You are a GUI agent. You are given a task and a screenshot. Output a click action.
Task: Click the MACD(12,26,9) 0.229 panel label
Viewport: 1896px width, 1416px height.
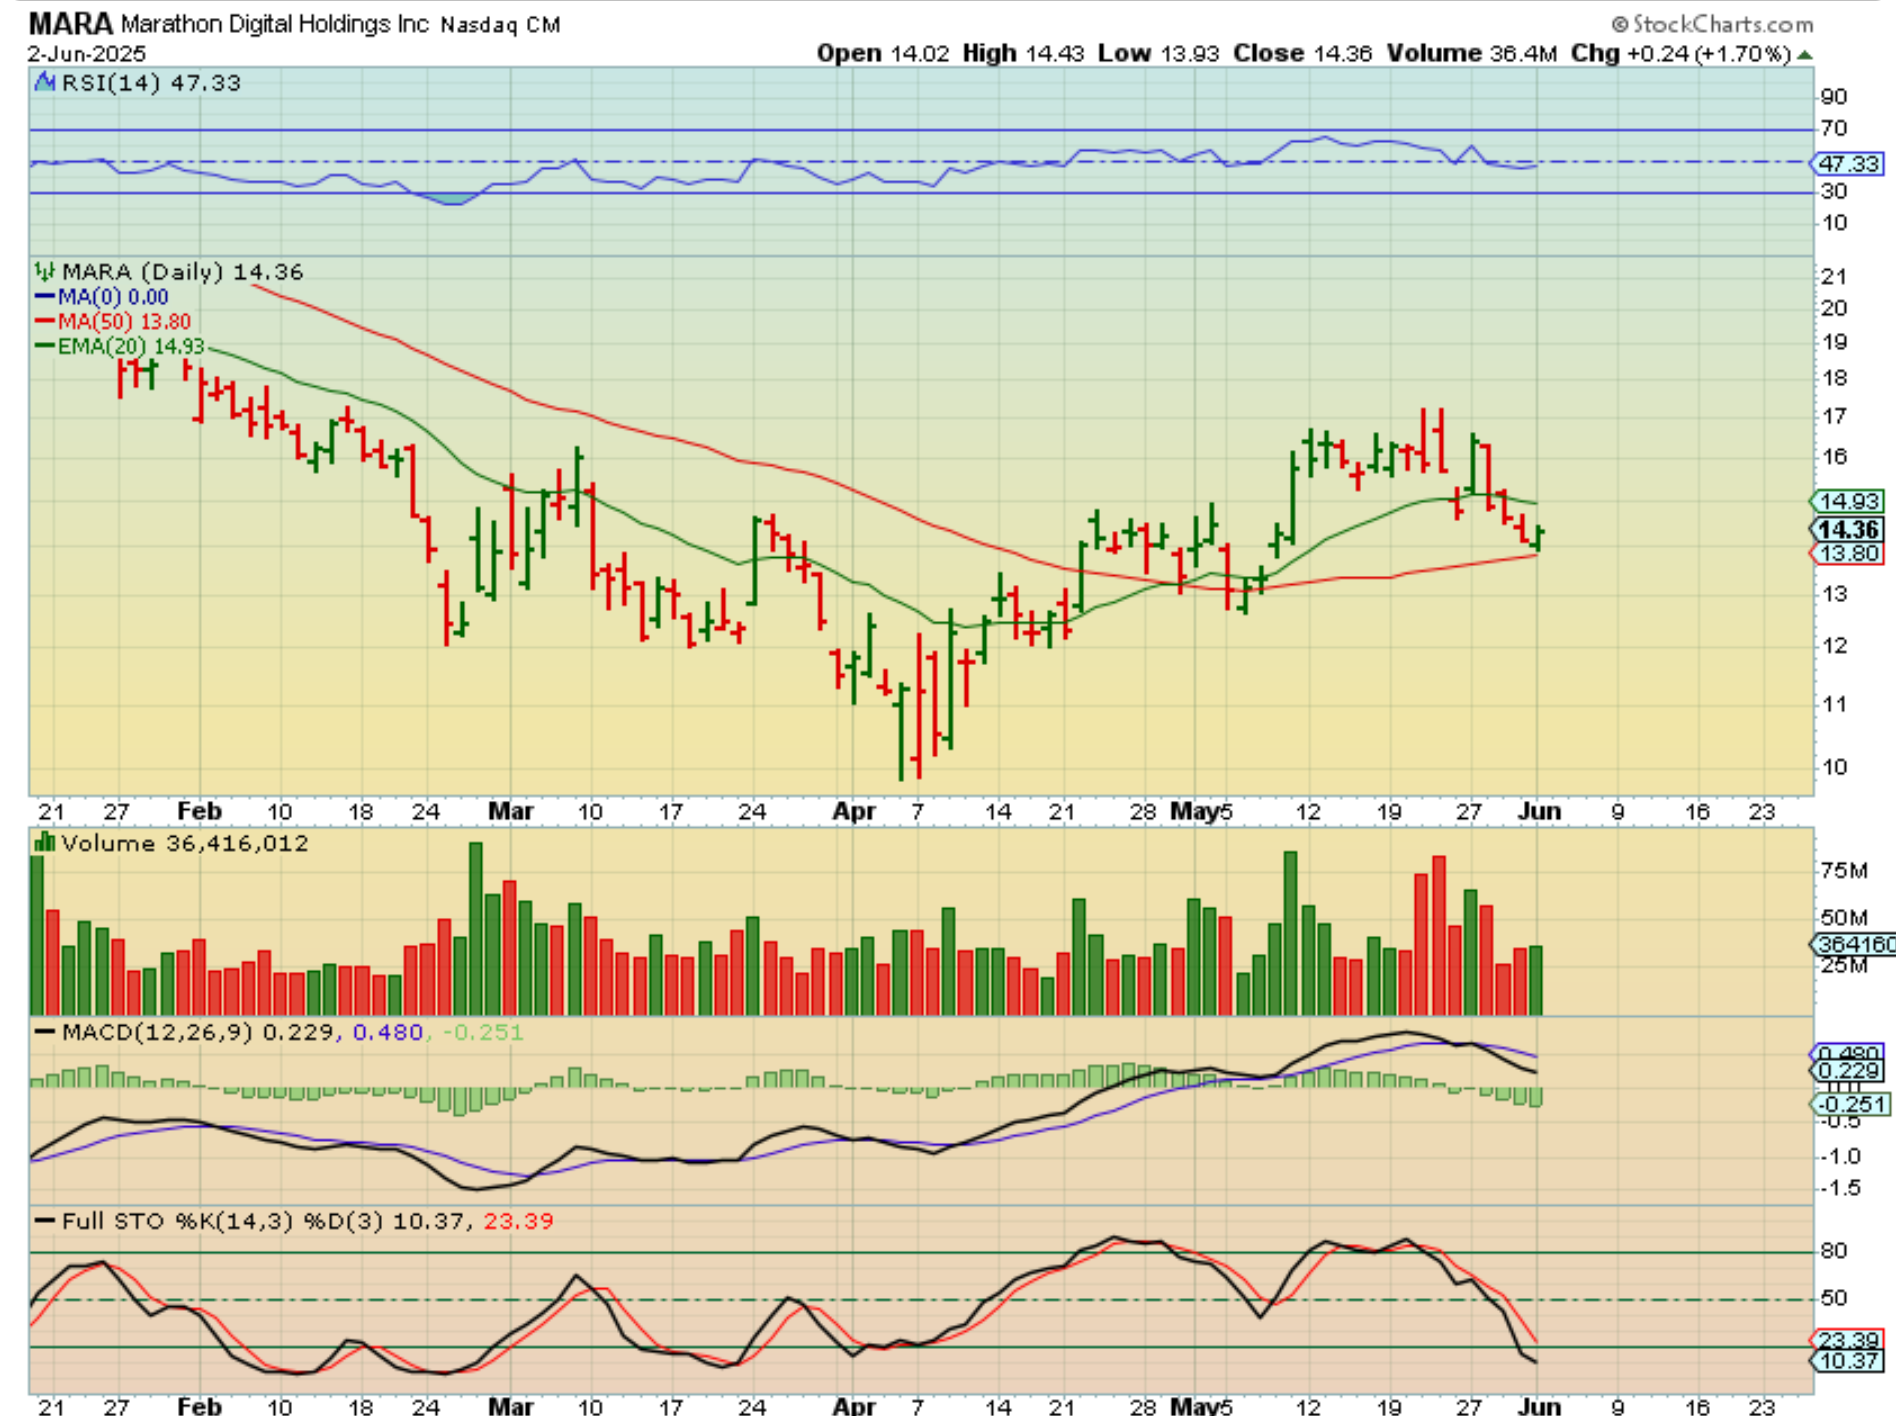[x=197, y=1032]
